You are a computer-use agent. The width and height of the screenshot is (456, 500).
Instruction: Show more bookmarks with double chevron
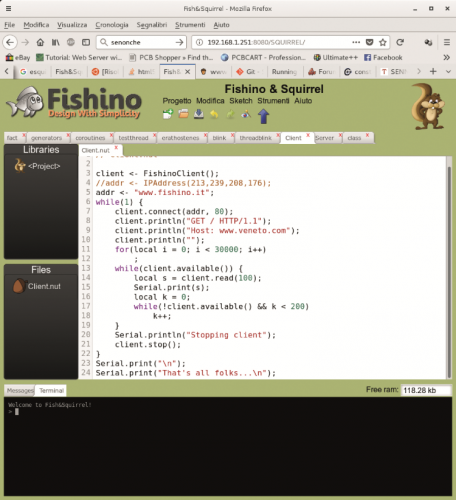(x=447, y=58)
